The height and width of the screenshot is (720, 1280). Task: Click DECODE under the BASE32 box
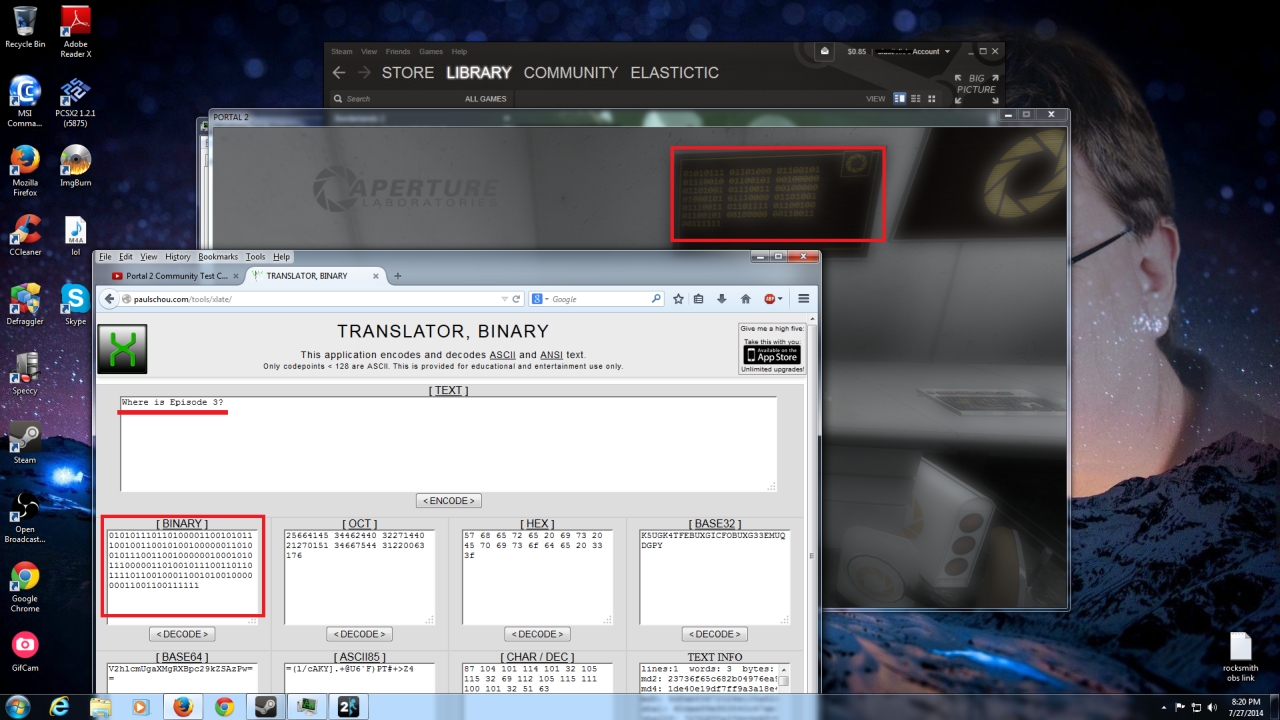[x=716, y=634]
